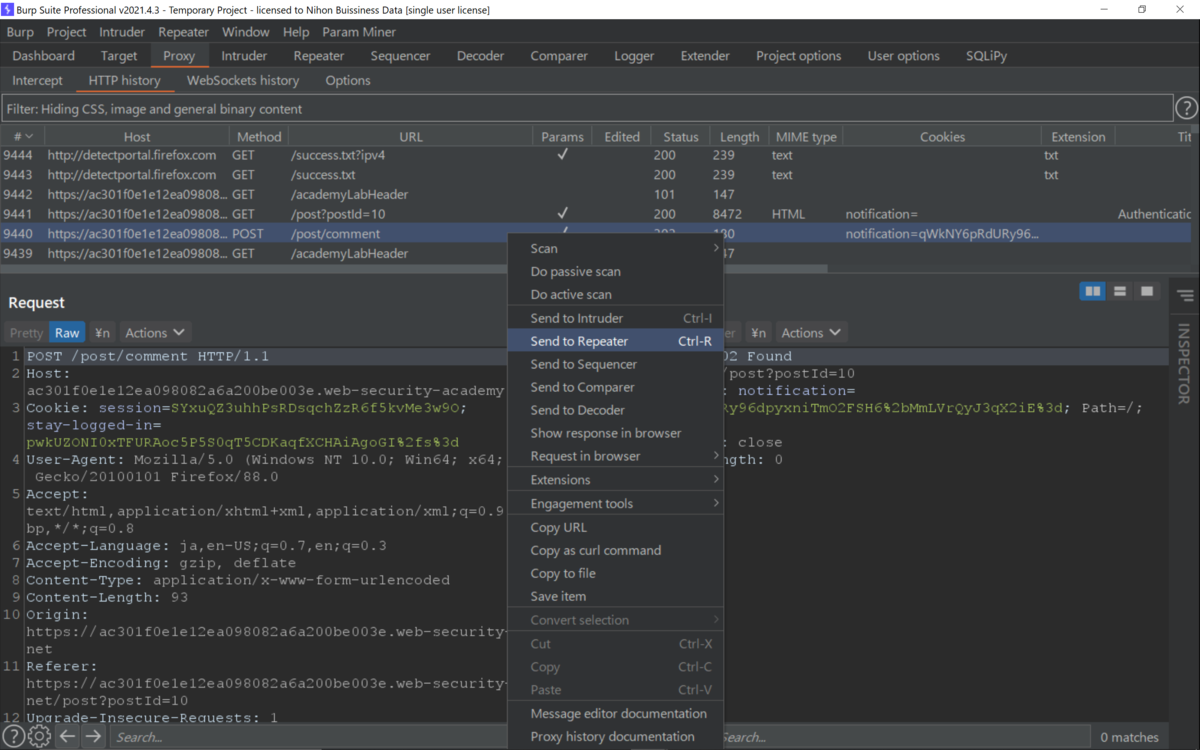Screen dimensions: 1200x750
Task: Select Do active scan
Action: (616, 294)
